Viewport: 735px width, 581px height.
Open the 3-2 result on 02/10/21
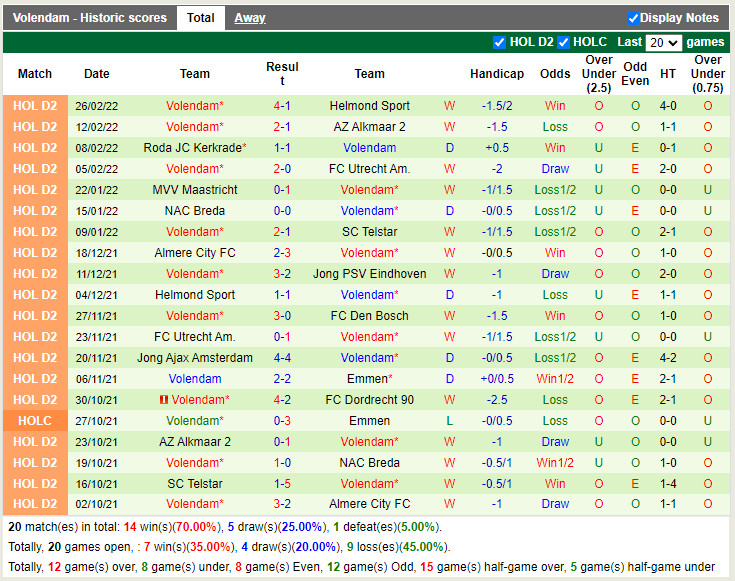click(x=282, y=504)
